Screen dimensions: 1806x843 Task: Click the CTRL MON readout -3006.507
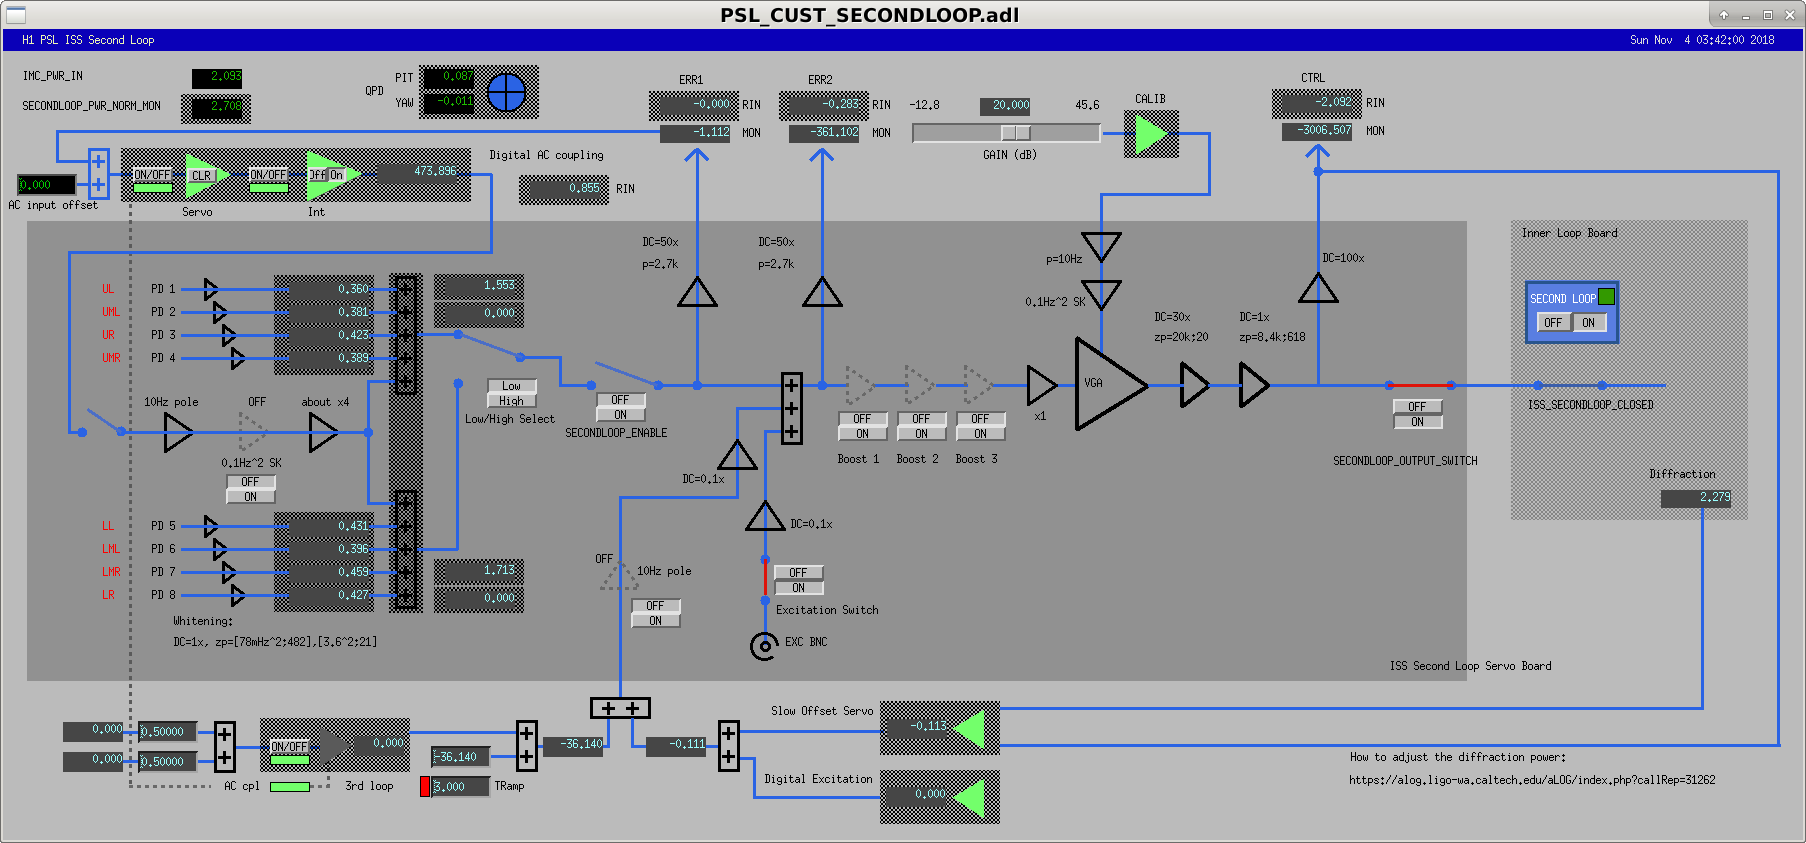(1317, 130)
